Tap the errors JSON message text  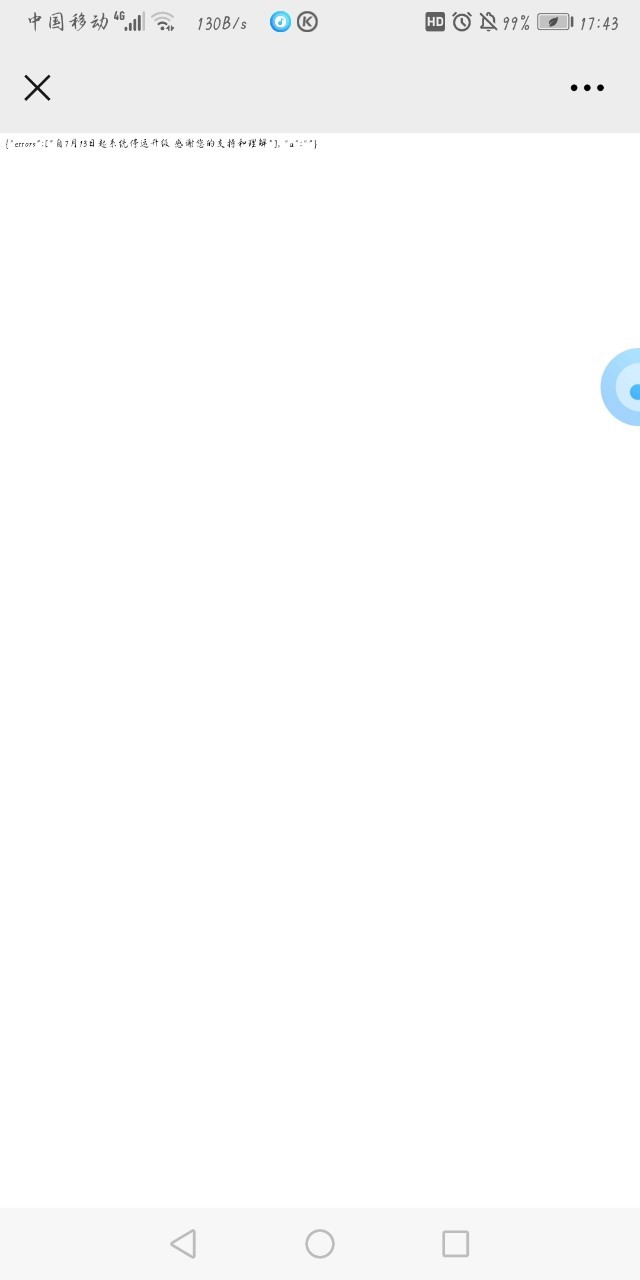point(161,144)
